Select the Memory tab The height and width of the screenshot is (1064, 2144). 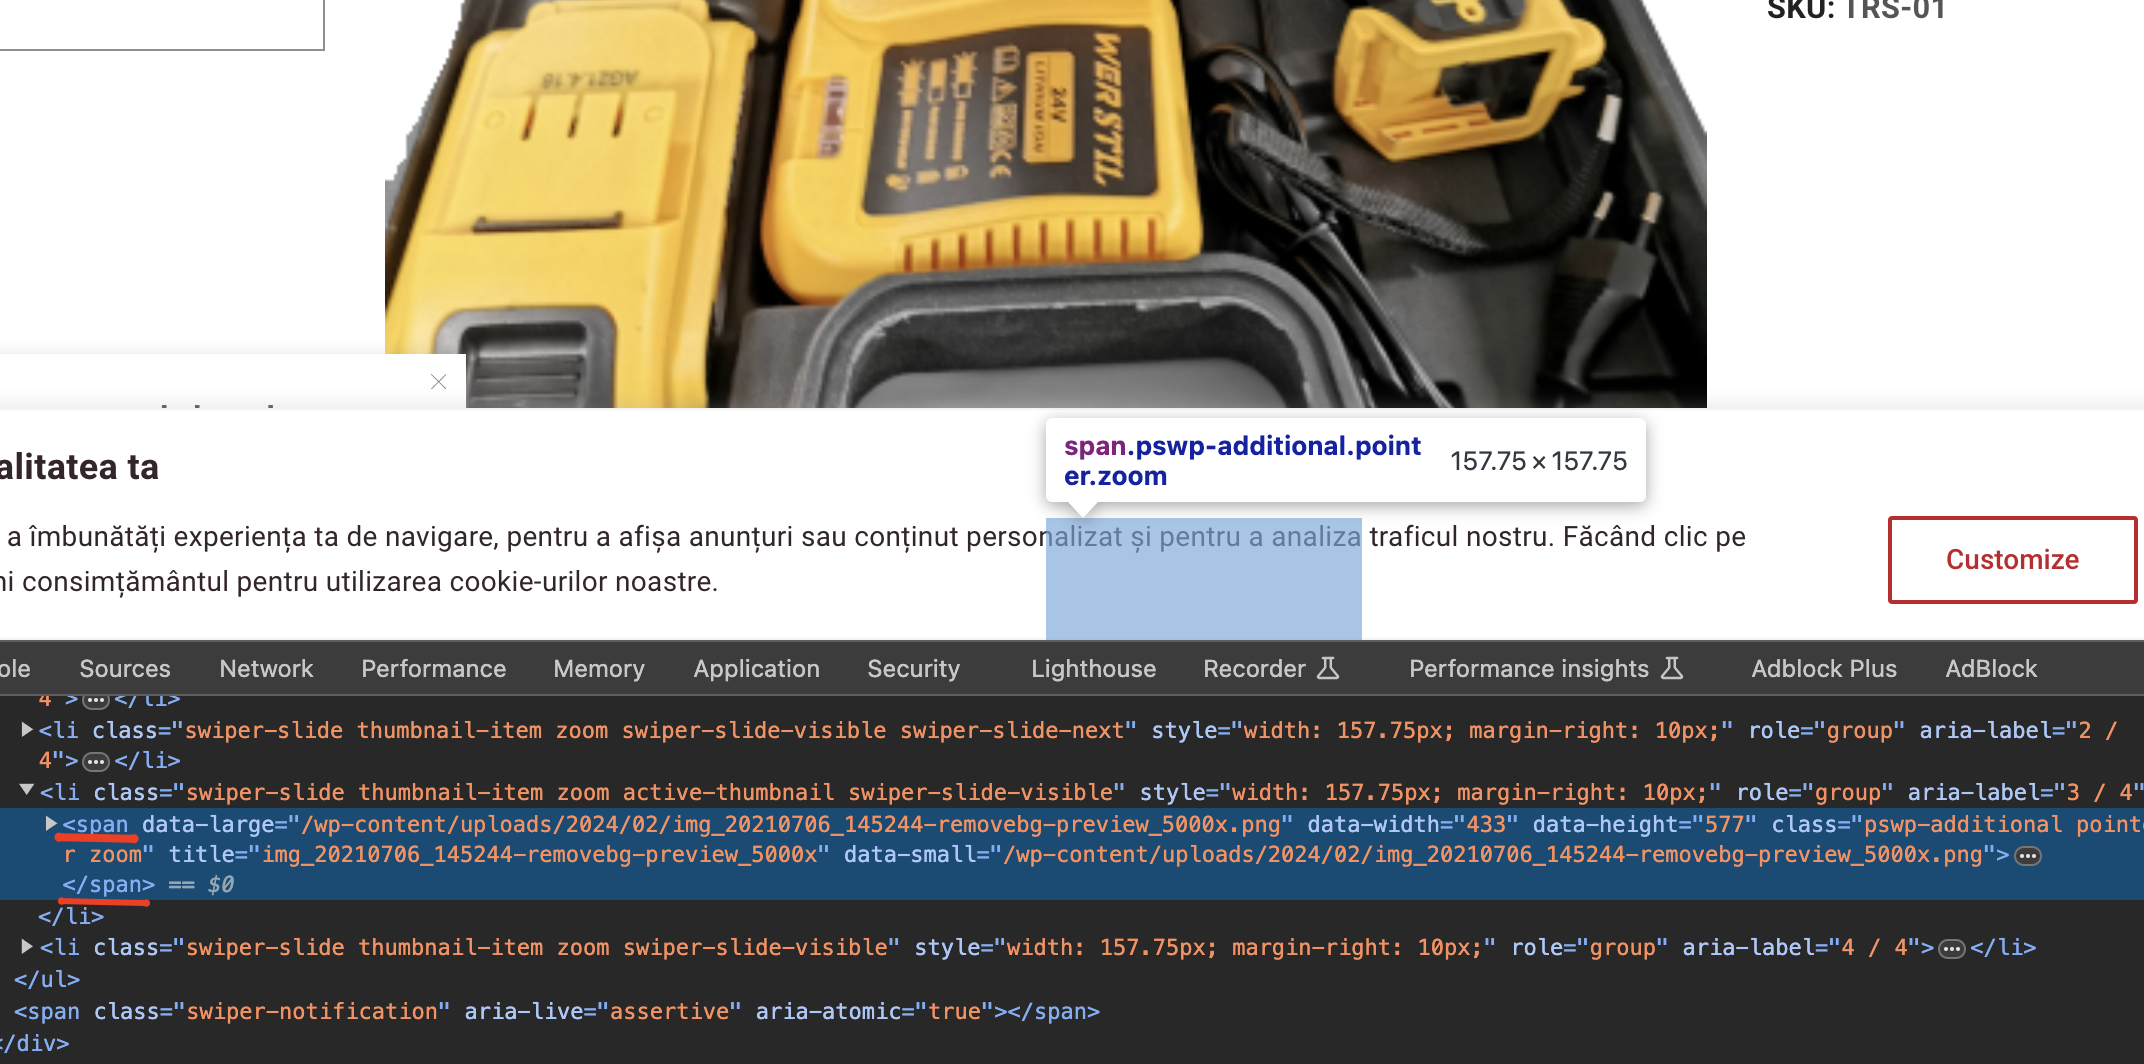(x=599, y=669)
